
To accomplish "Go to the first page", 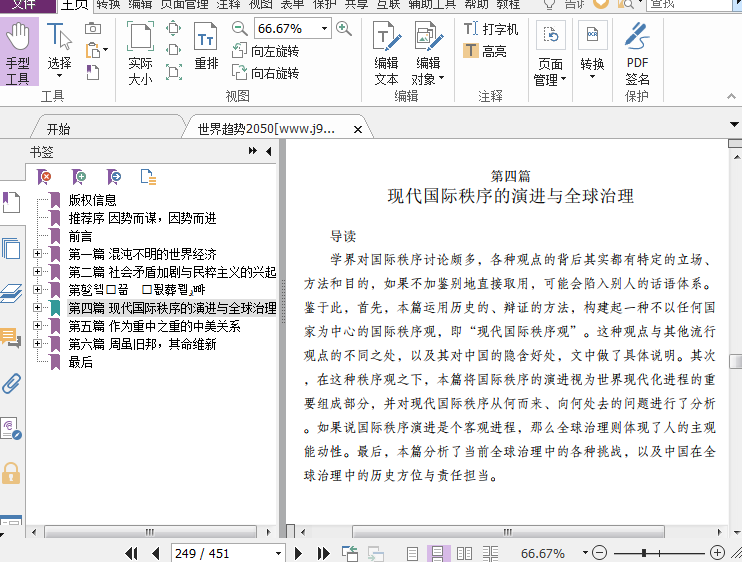I will [131, 553].
